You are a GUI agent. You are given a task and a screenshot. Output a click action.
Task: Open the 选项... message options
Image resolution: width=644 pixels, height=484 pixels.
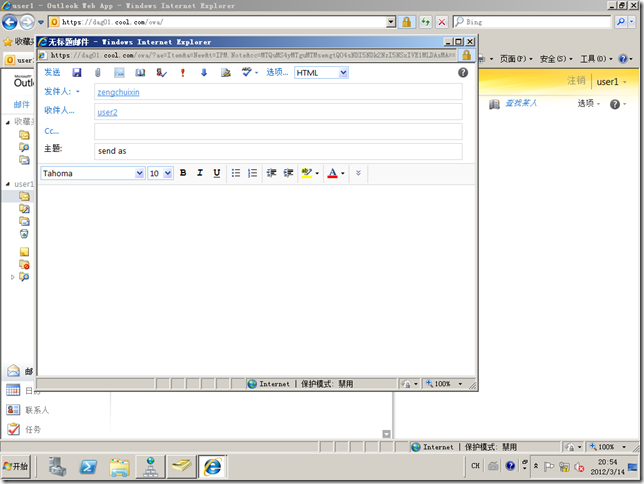[x=277, y=72]
